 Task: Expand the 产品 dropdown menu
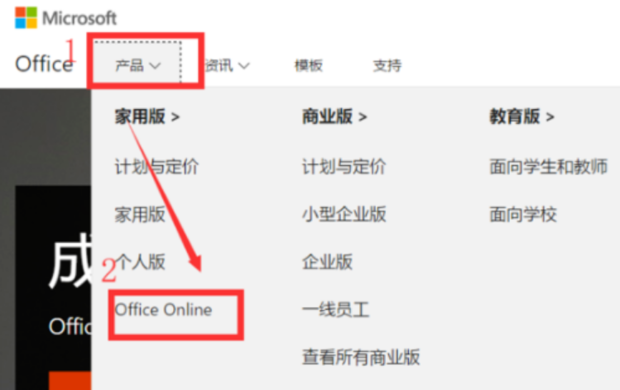[x=138, y=65]
